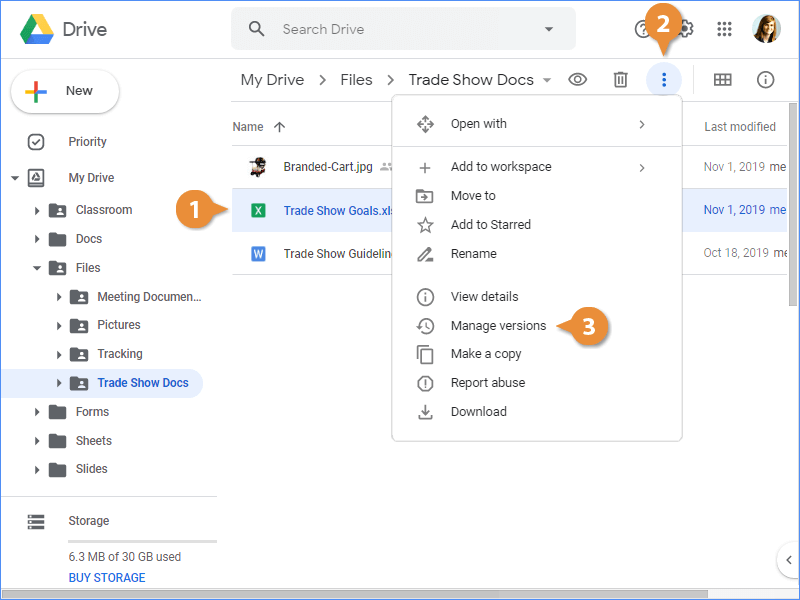Open the Trade Show Guidelines Word file
This screenshot has width=800, height=600.
pyautogui.click(x=330, y=254)
